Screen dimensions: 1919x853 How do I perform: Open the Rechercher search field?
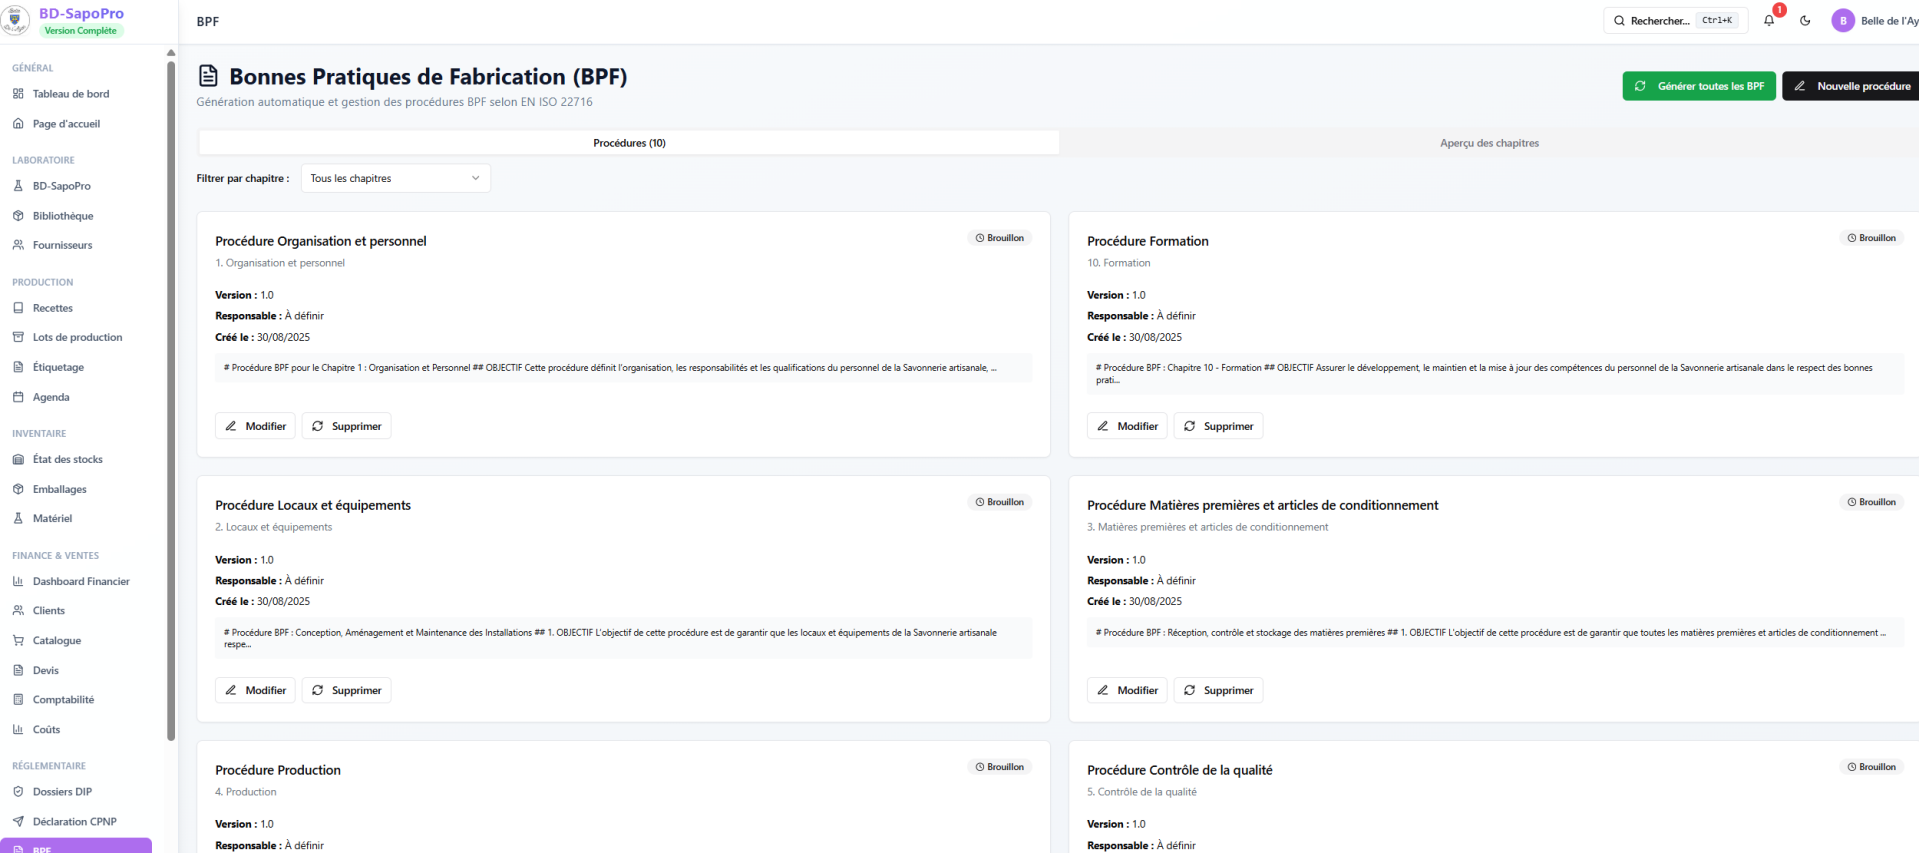pos(1675,21)
